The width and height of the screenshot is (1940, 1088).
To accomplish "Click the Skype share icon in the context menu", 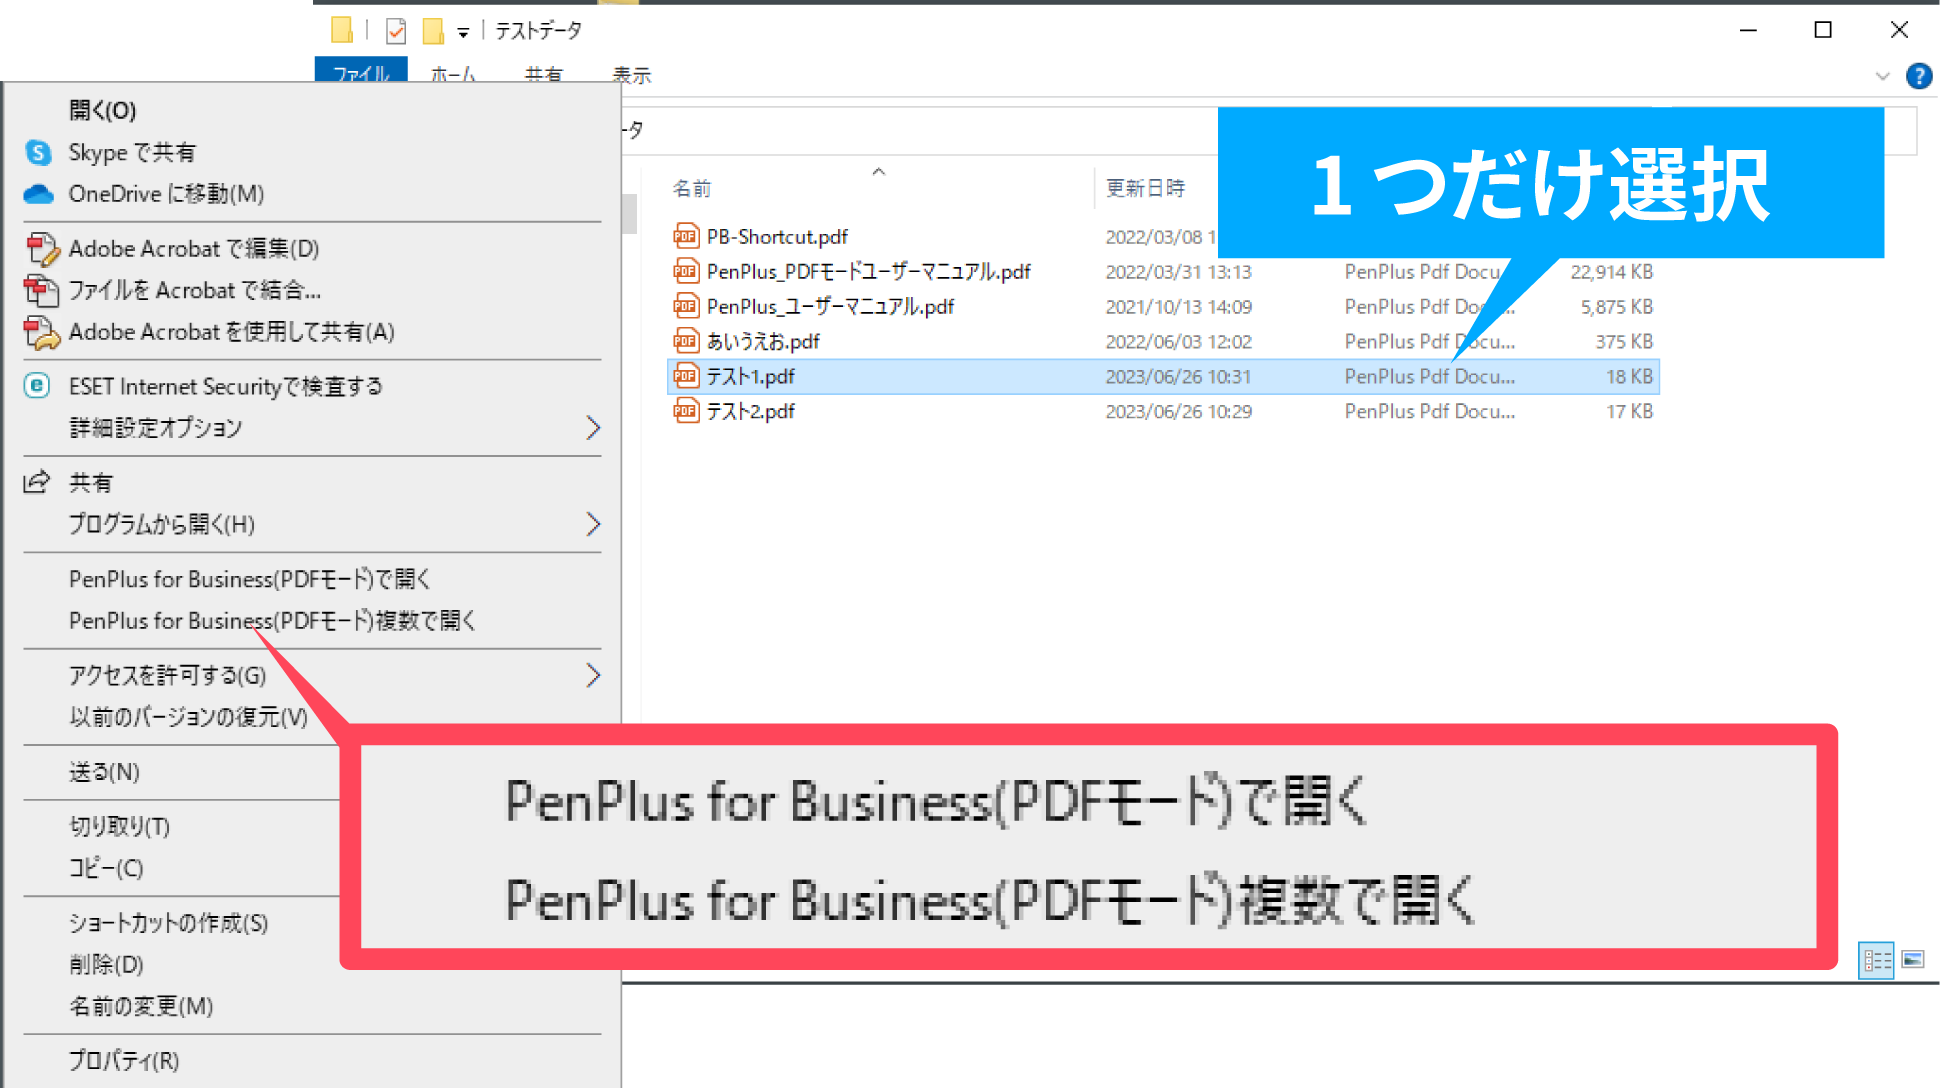I will pyautogui.click(x=38, y=152).
